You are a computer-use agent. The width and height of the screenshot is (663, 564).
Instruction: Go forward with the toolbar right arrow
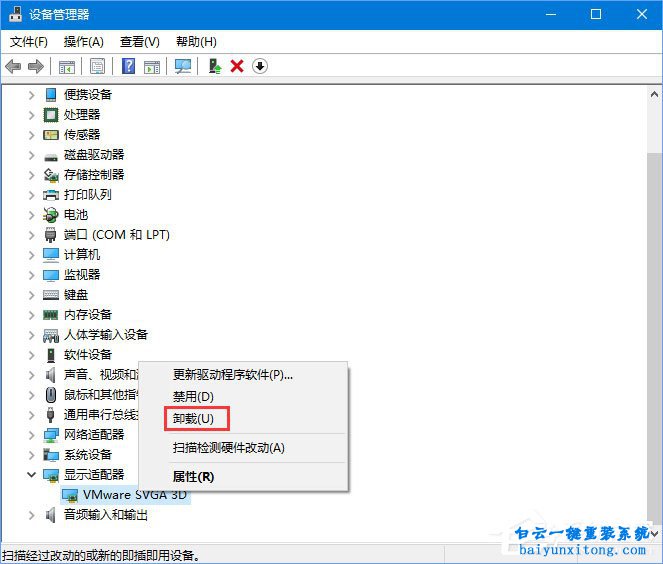[x=36, y=66]
